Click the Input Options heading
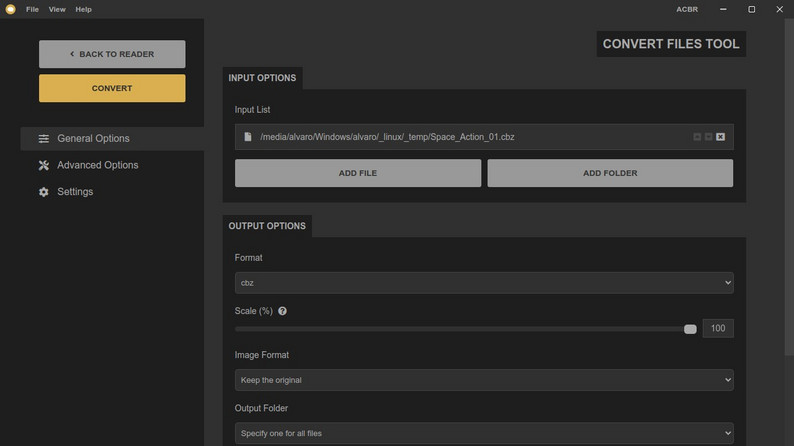794x446 pixels. click(x=262, y=78)
